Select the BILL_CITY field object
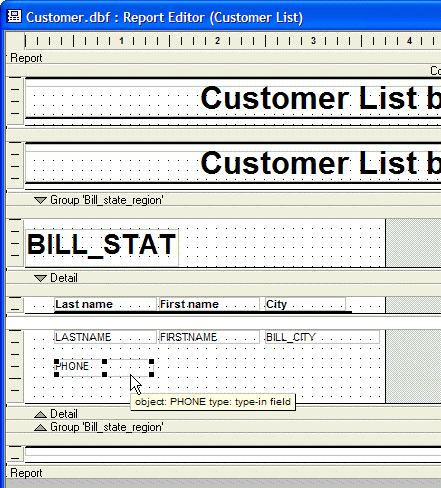 click(x=322, y=337)
